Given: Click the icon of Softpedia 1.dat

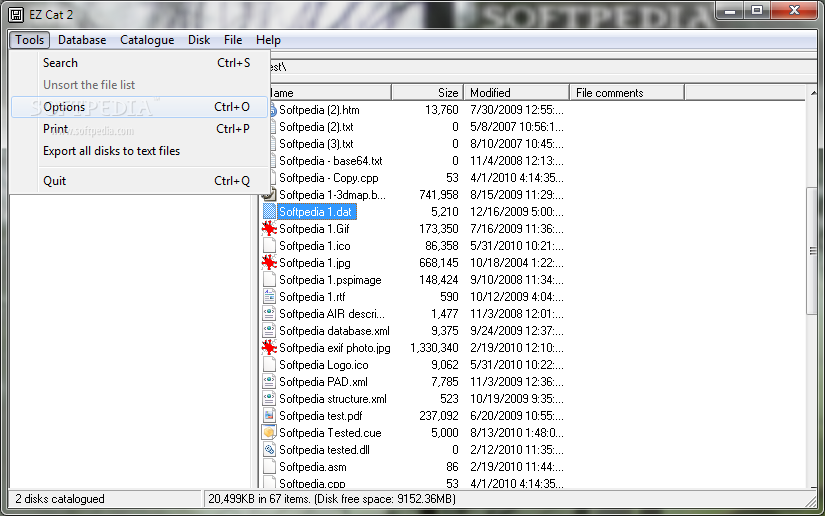Looking at the screenshot, I should [269, 212].
